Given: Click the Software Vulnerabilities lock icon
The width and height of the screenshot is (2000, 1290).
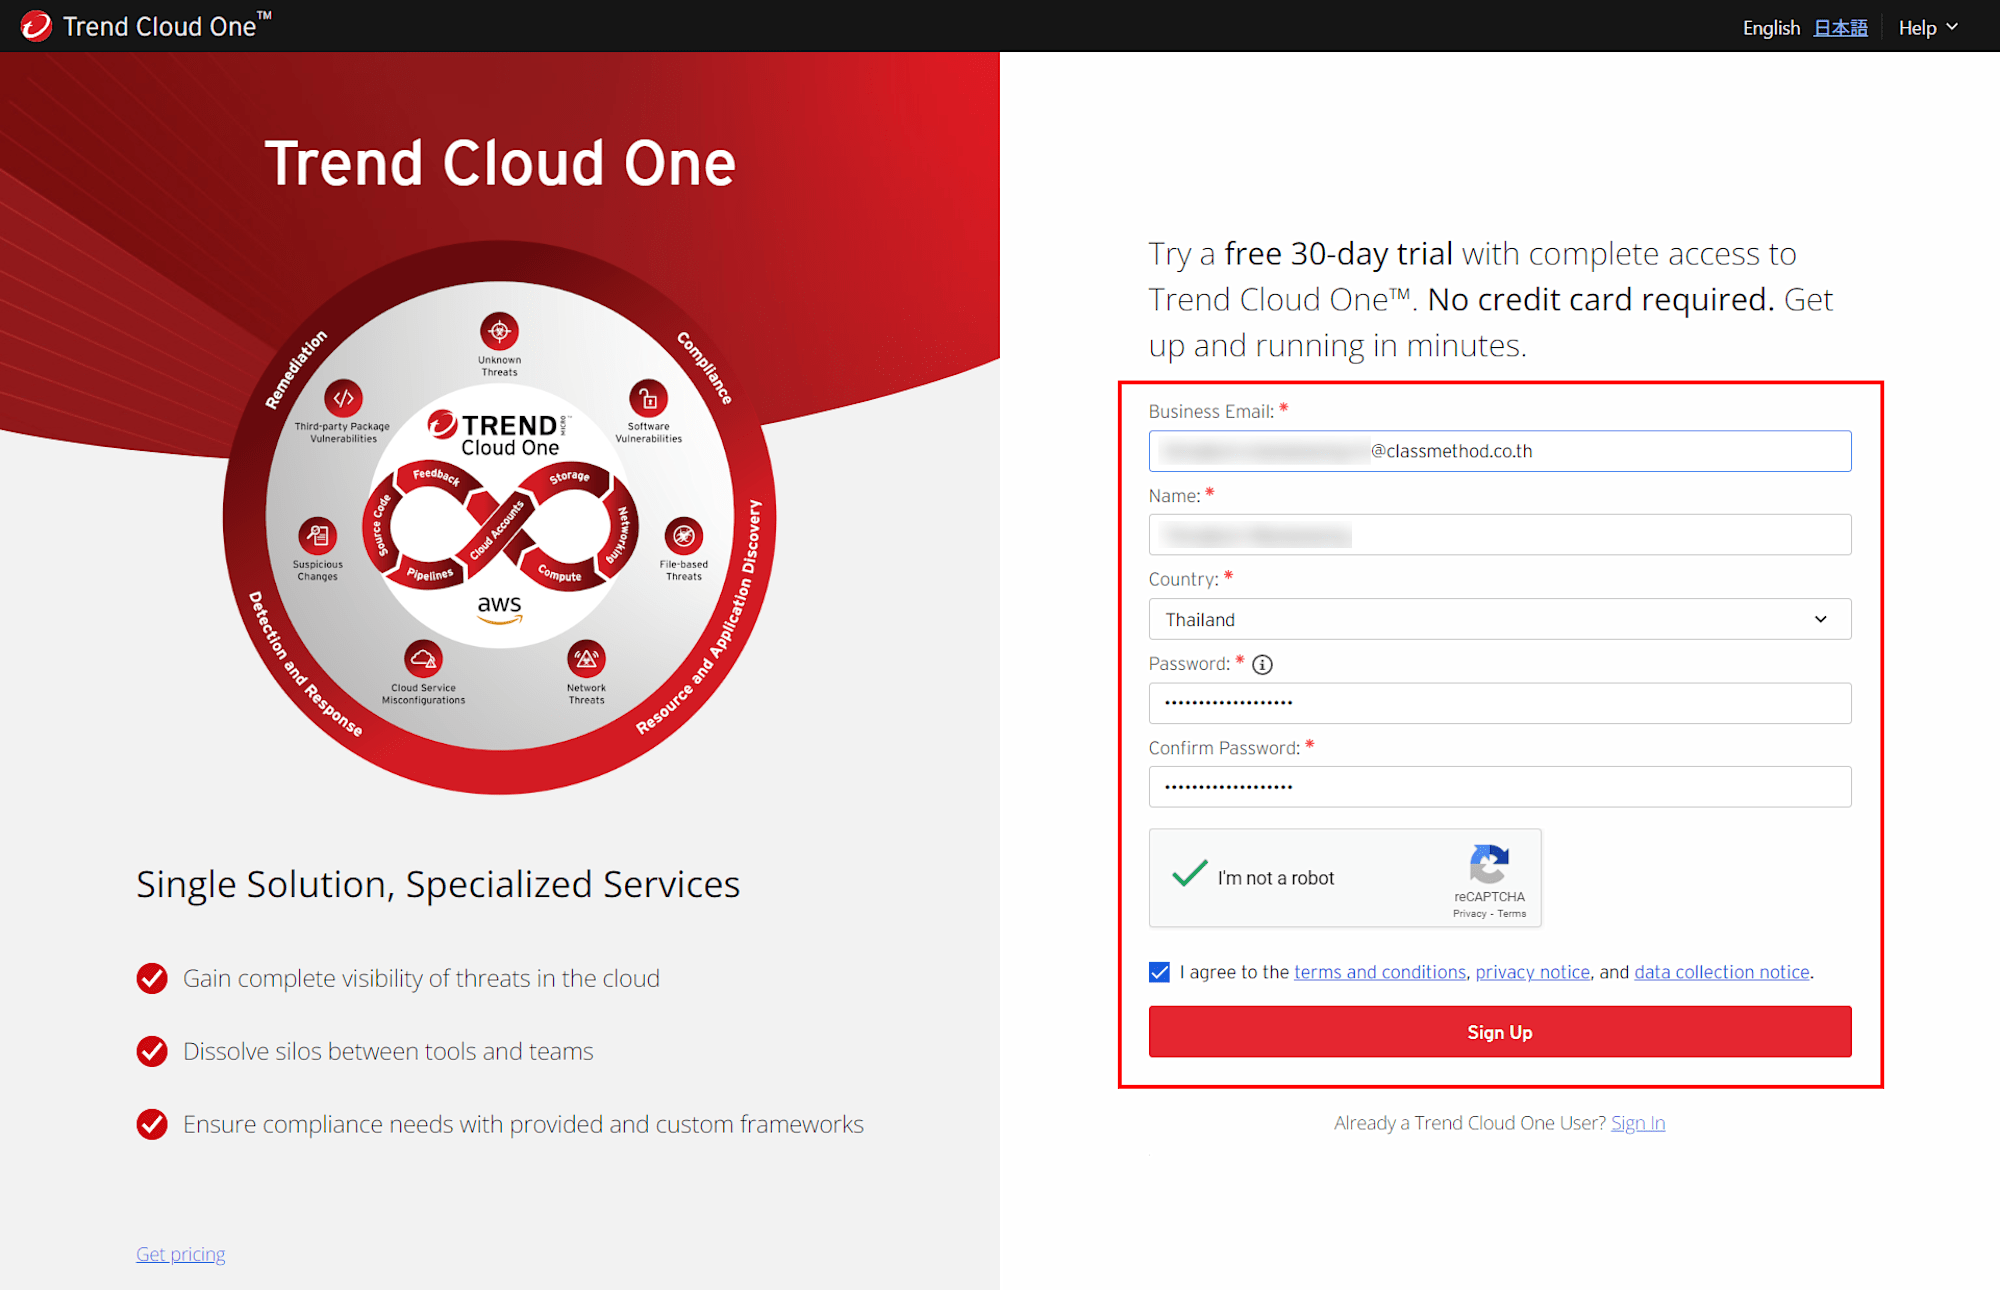Looking at the screenshot, I should 648,399.
